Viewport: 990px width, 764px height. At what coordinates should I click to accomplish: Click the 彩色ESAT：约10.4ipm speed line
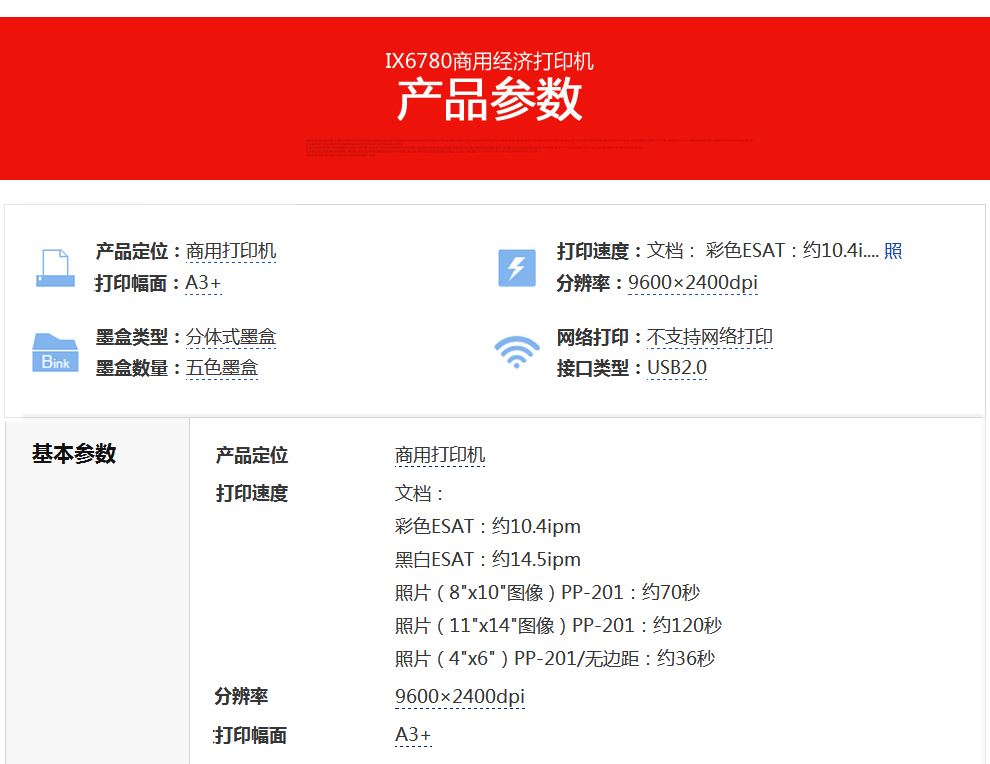pos(487,526)
